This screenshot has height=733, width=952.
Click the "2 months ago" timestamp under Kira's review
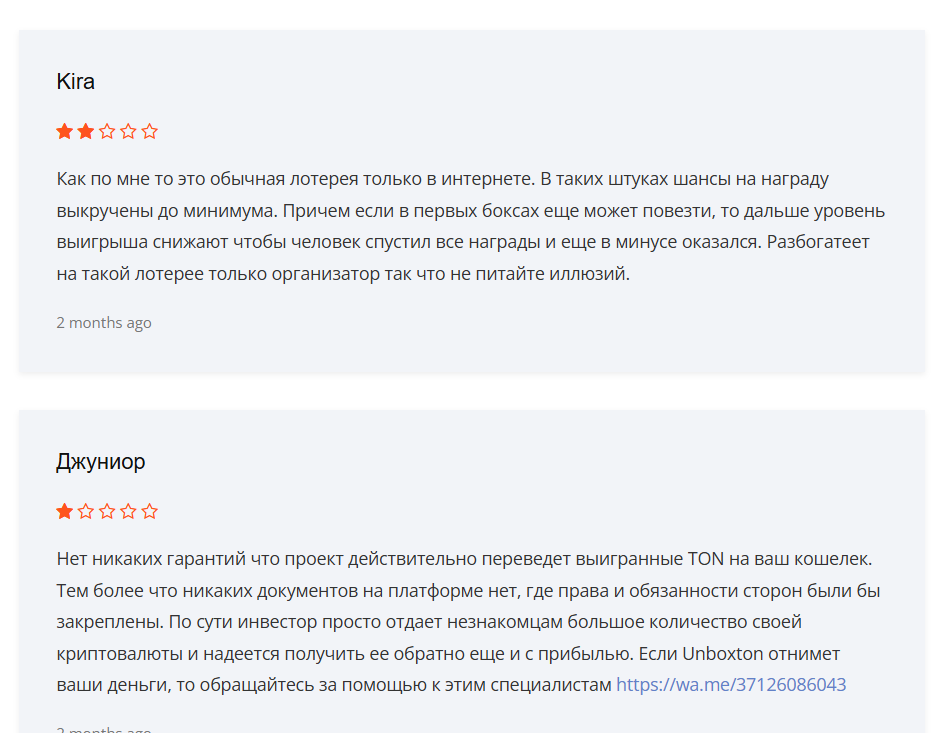104,323
